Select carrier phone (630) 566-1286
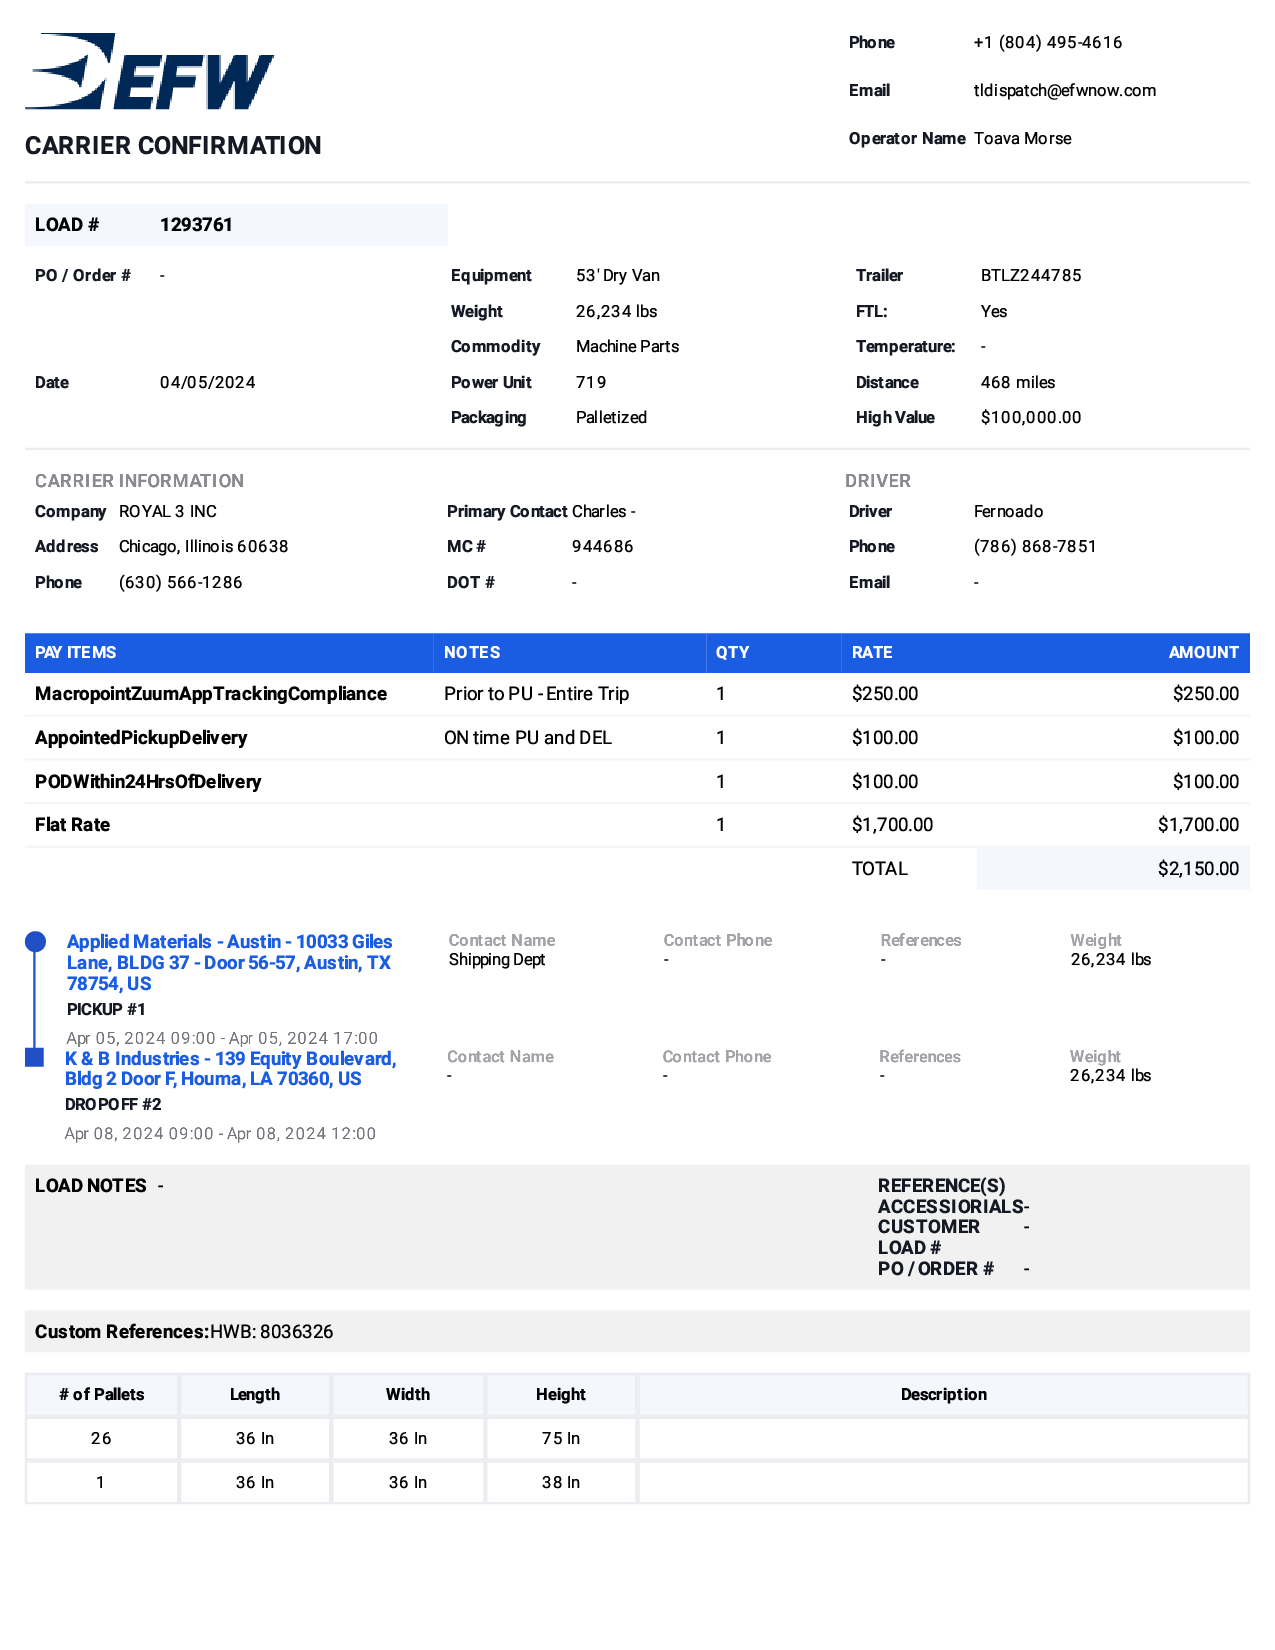 click(180, 582)
